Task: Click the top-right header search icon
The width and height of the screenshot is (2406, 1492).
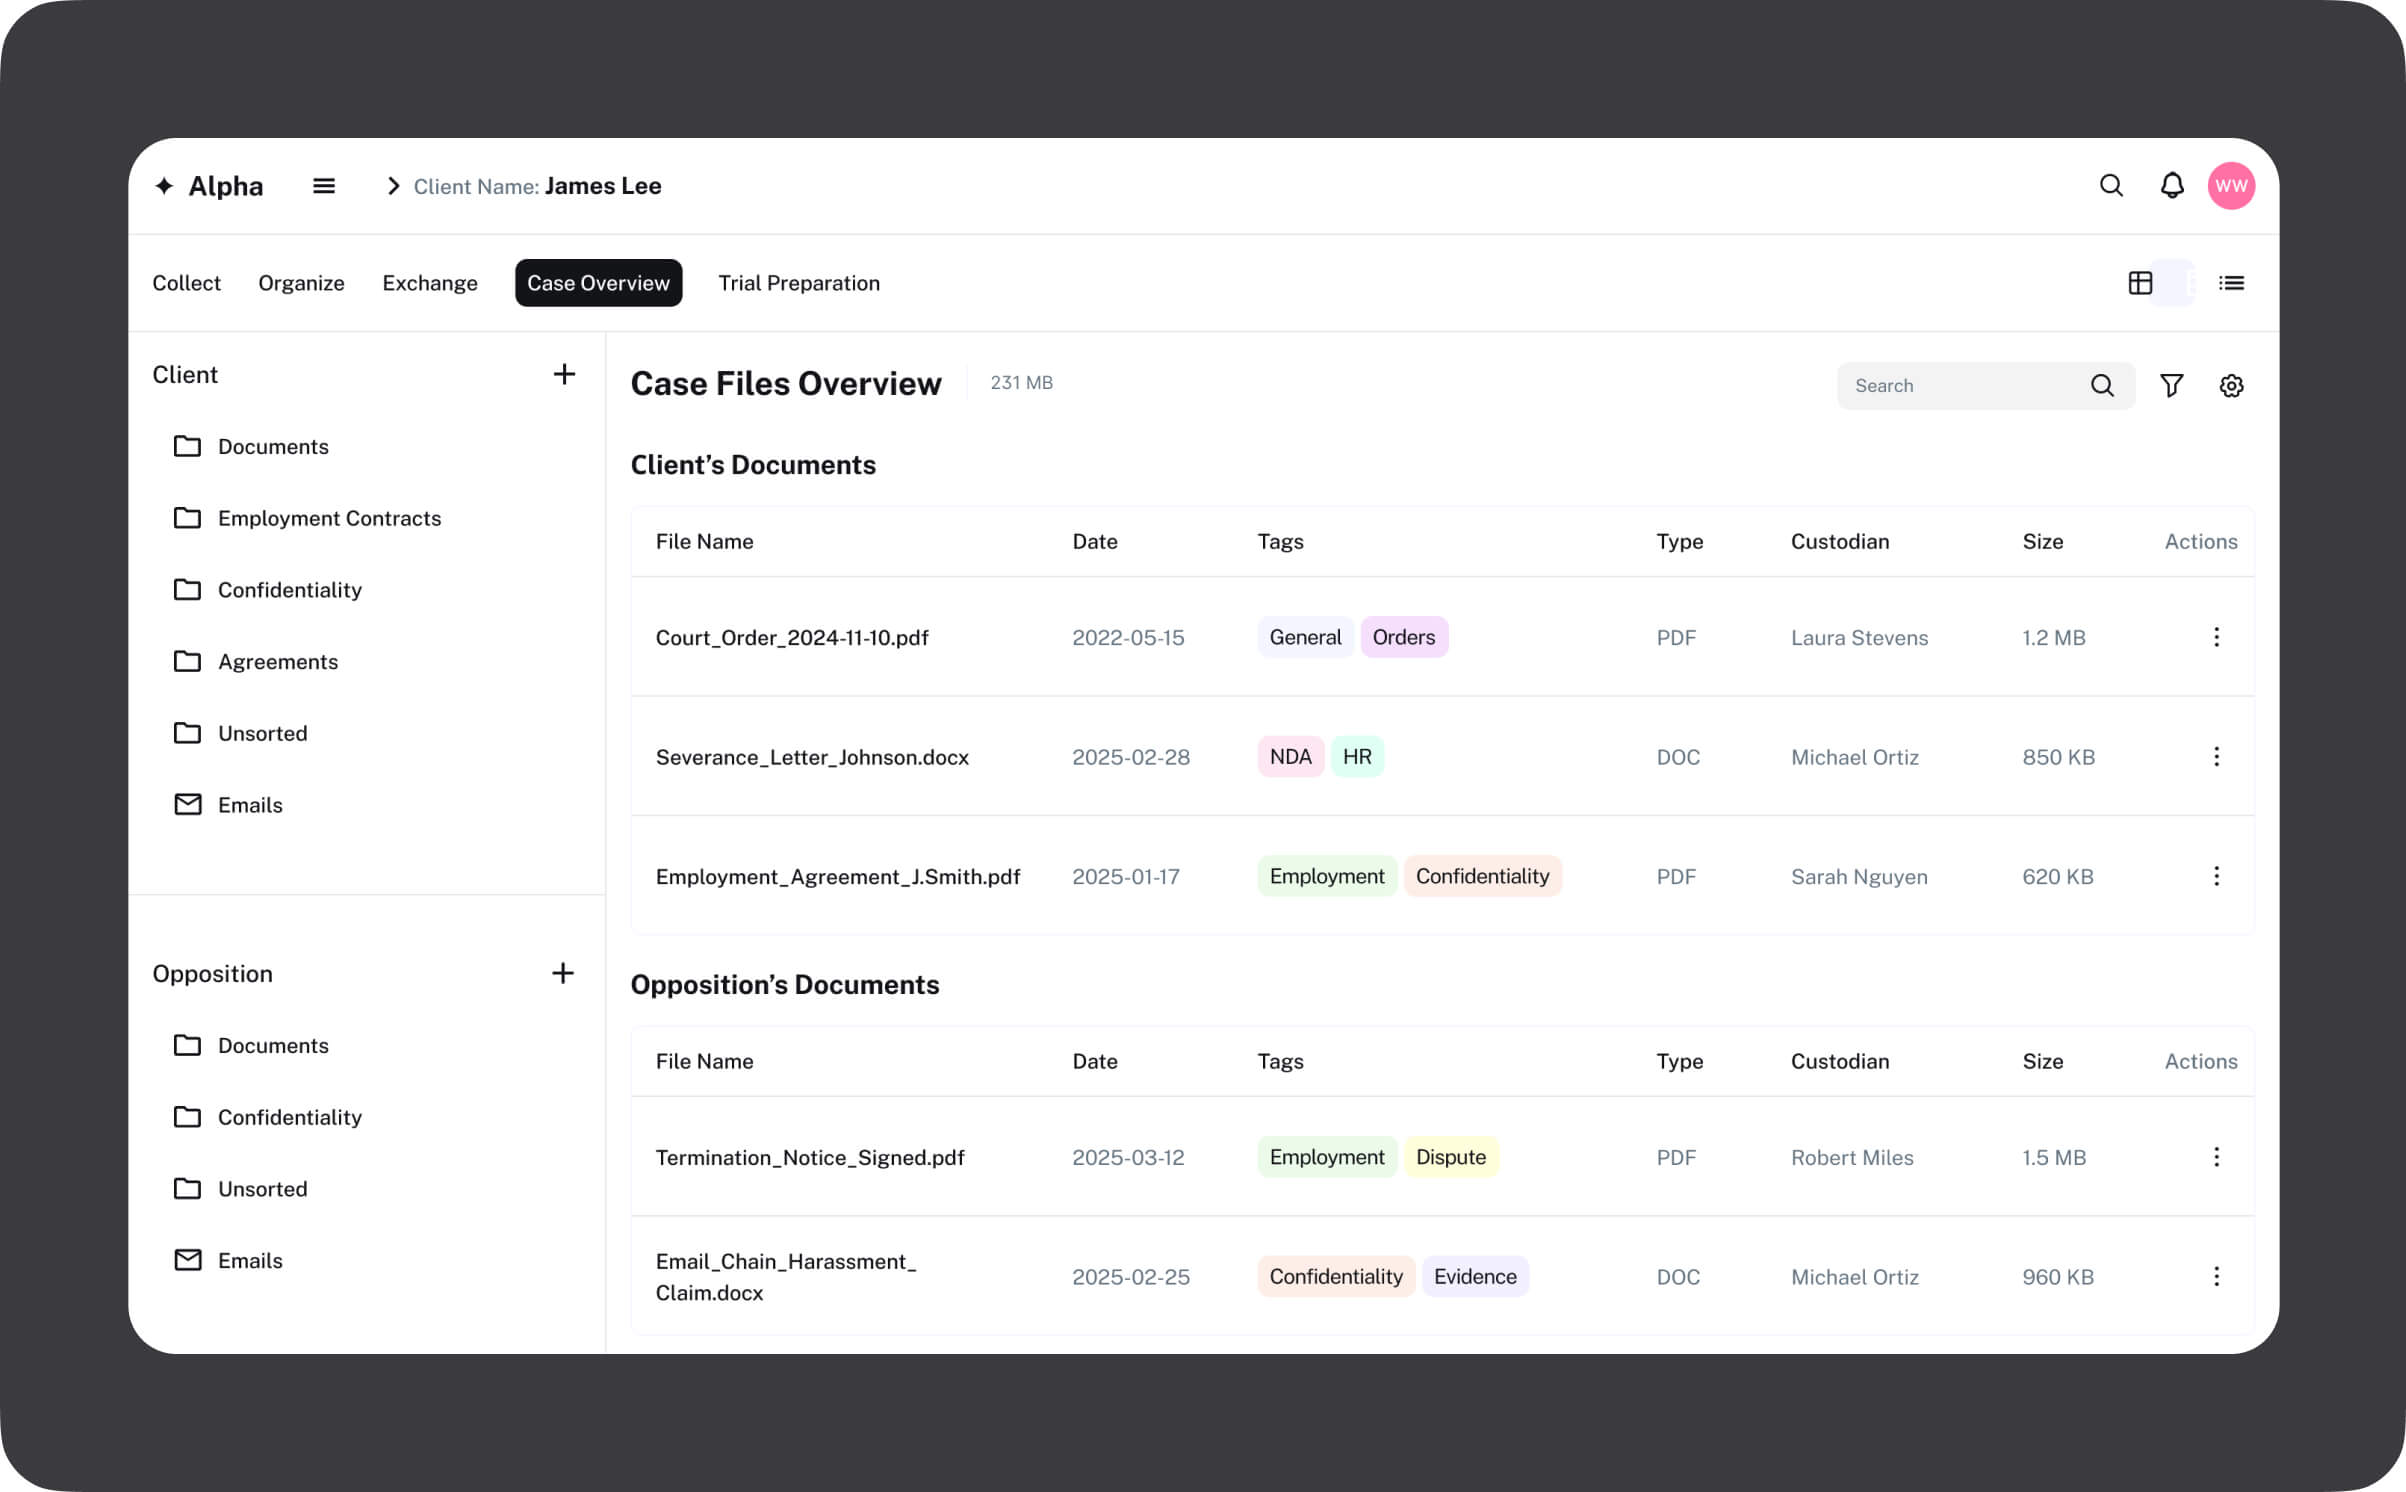Action: [2111, 186]
